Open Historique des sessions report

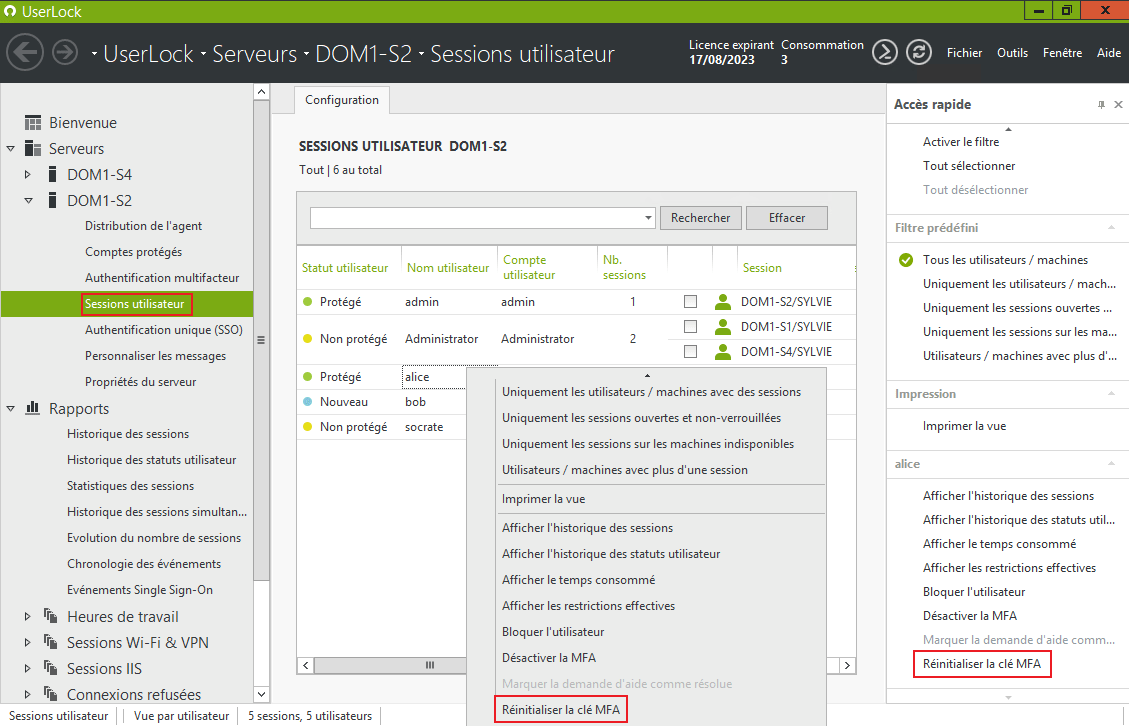click(x=128, y=434)
